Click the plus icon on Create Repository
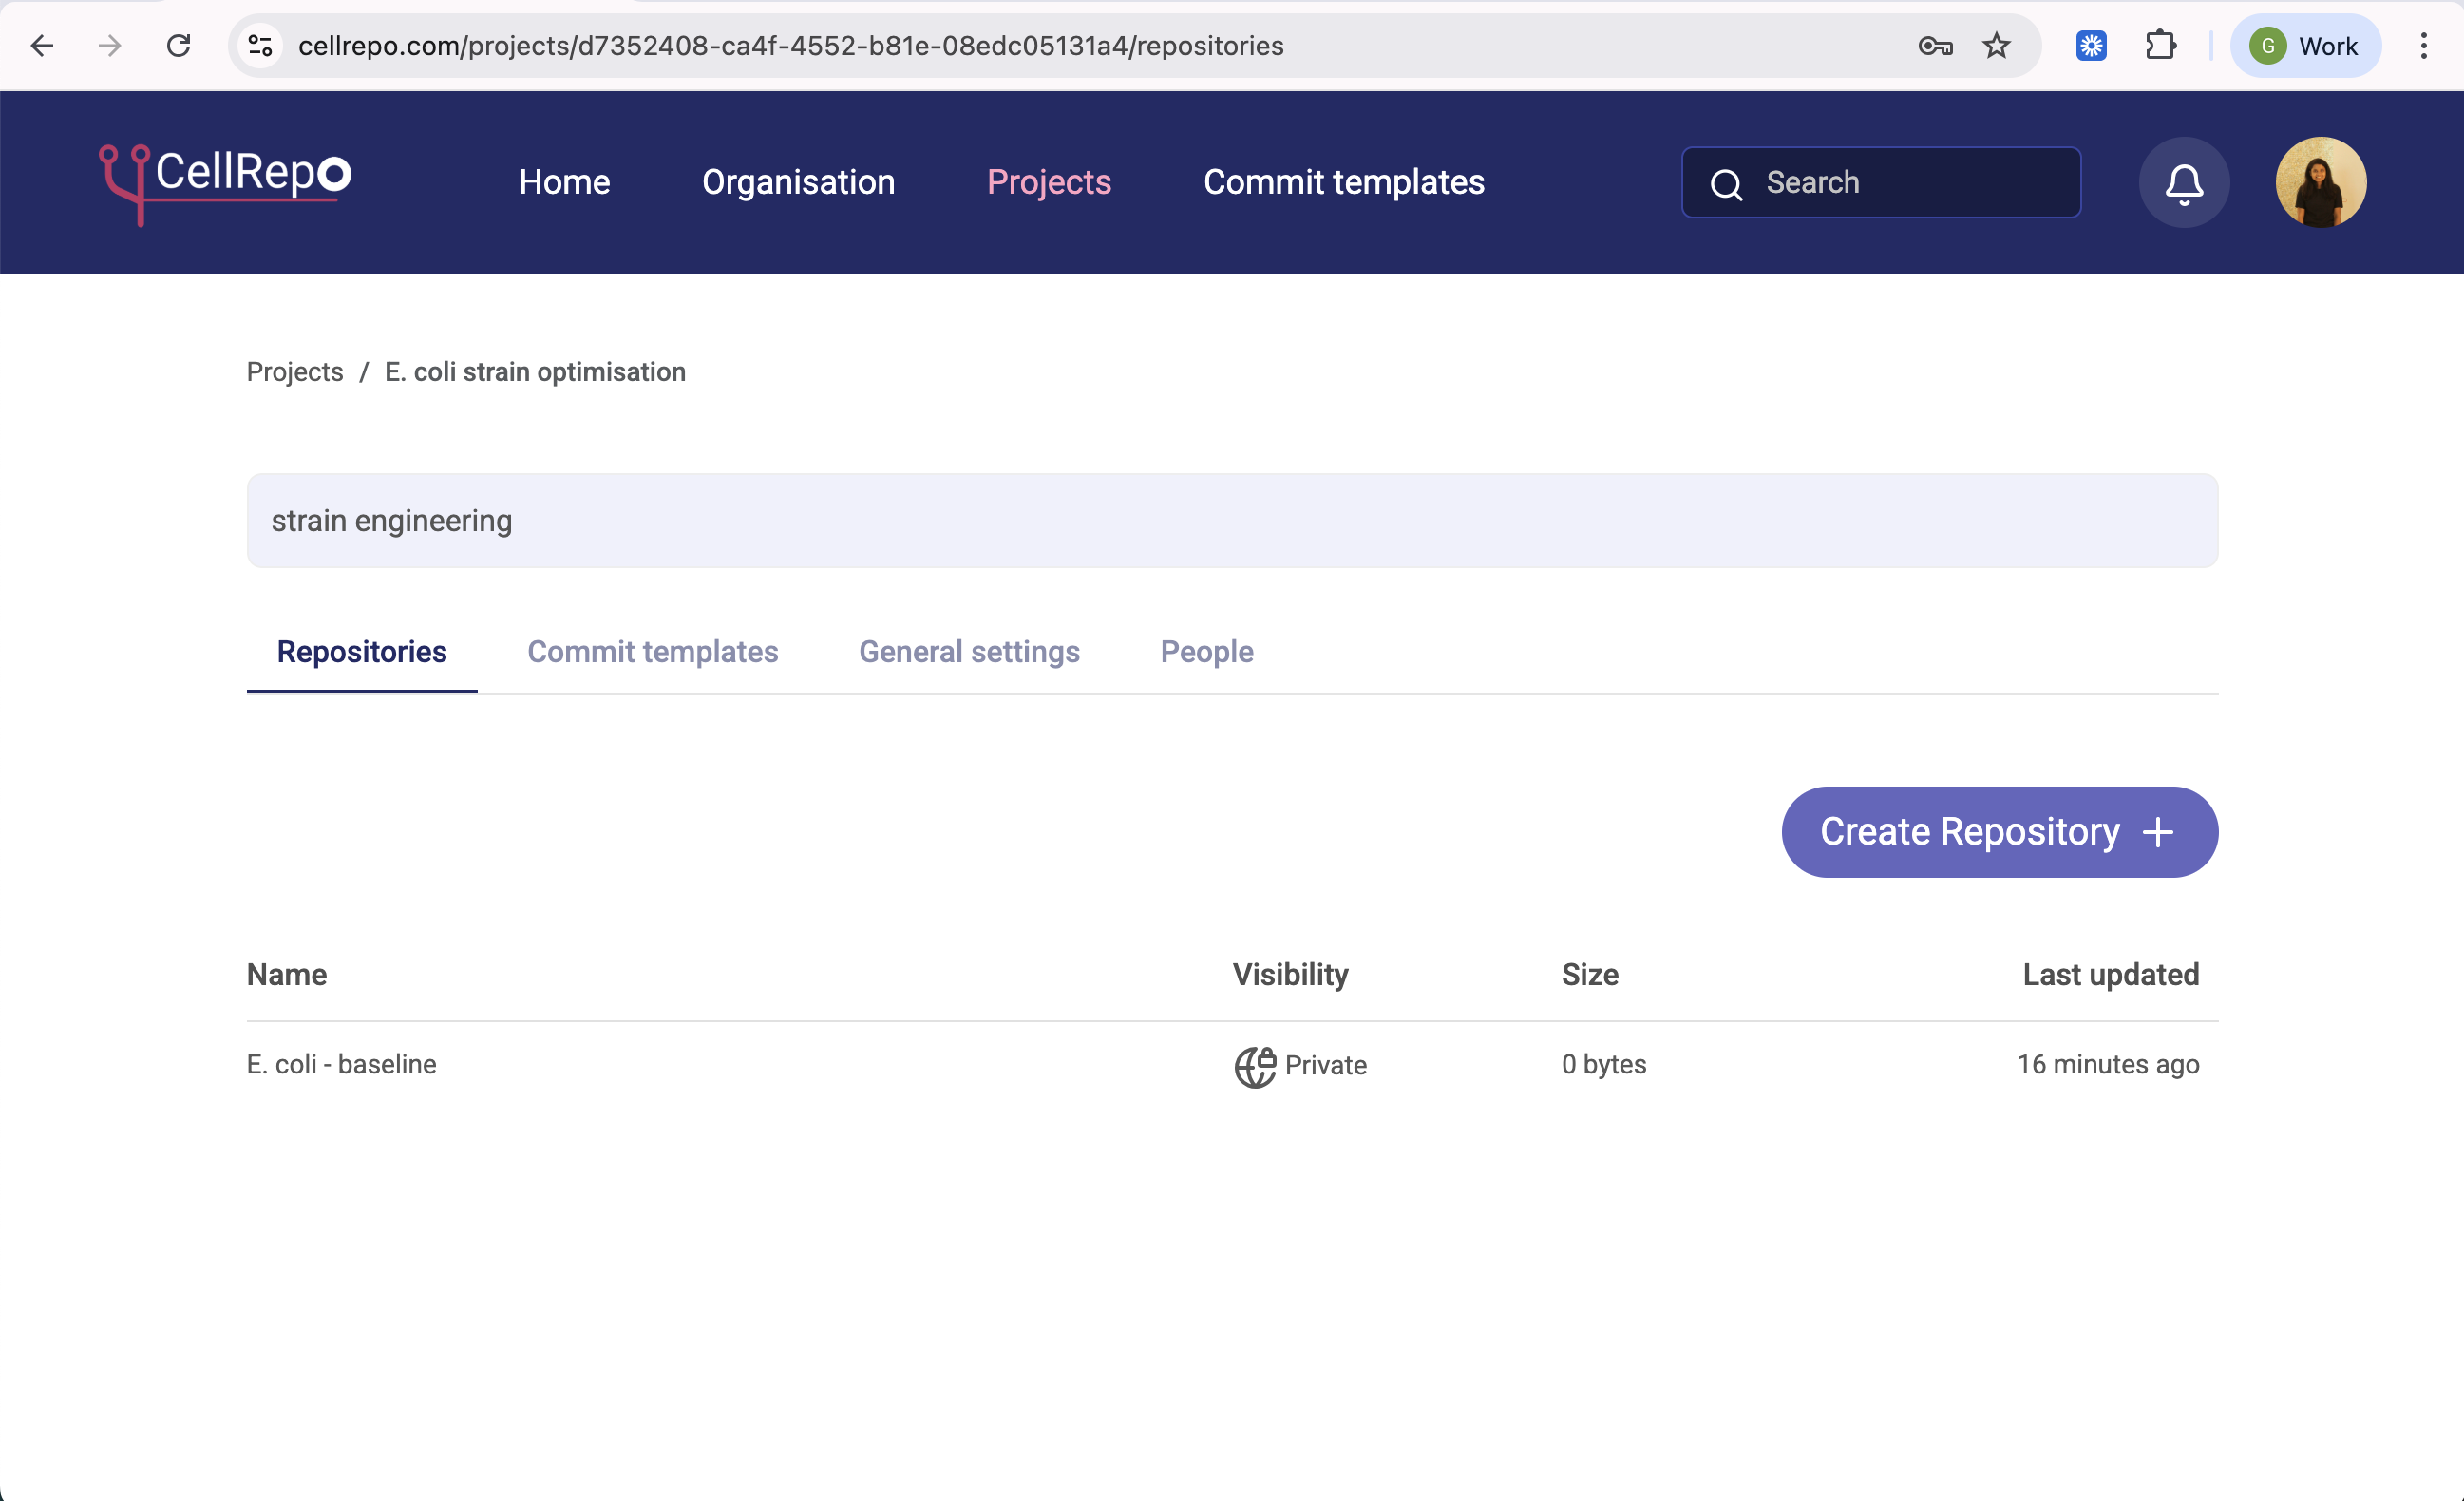This screenshot has height=1501, width=2464. point(2159,831)
